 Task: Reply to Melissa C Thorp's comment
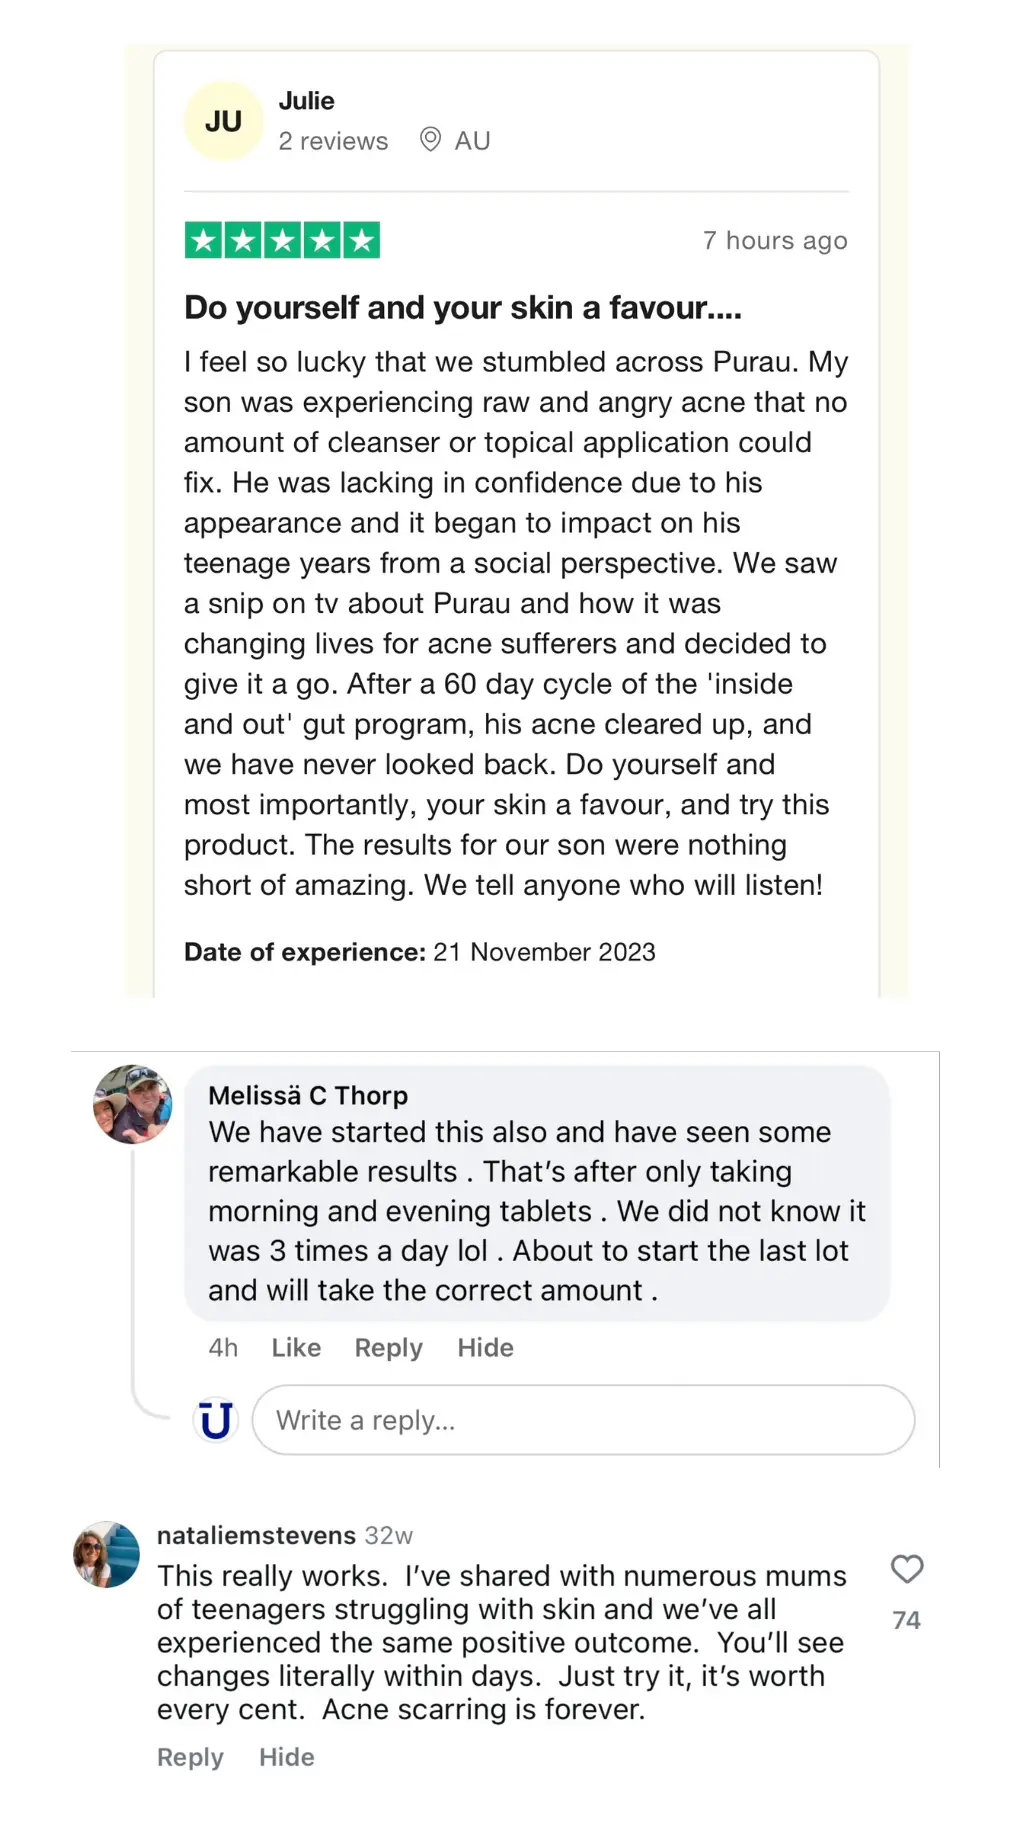pos(388,1348)
